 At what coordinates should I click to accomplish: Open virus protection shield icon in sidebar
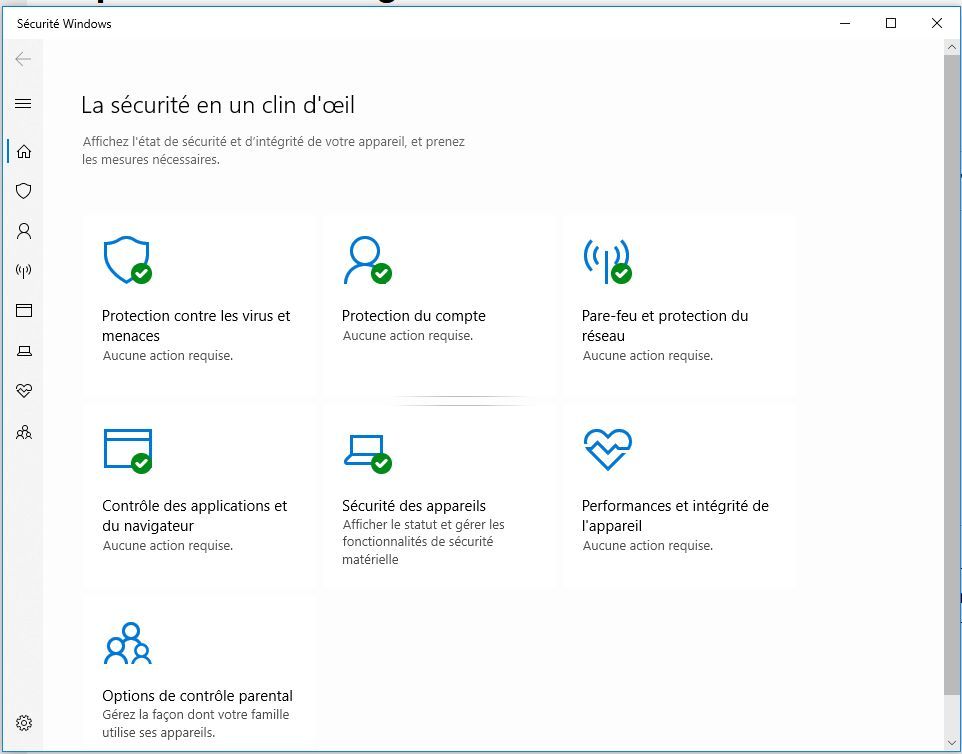point(23,191)
